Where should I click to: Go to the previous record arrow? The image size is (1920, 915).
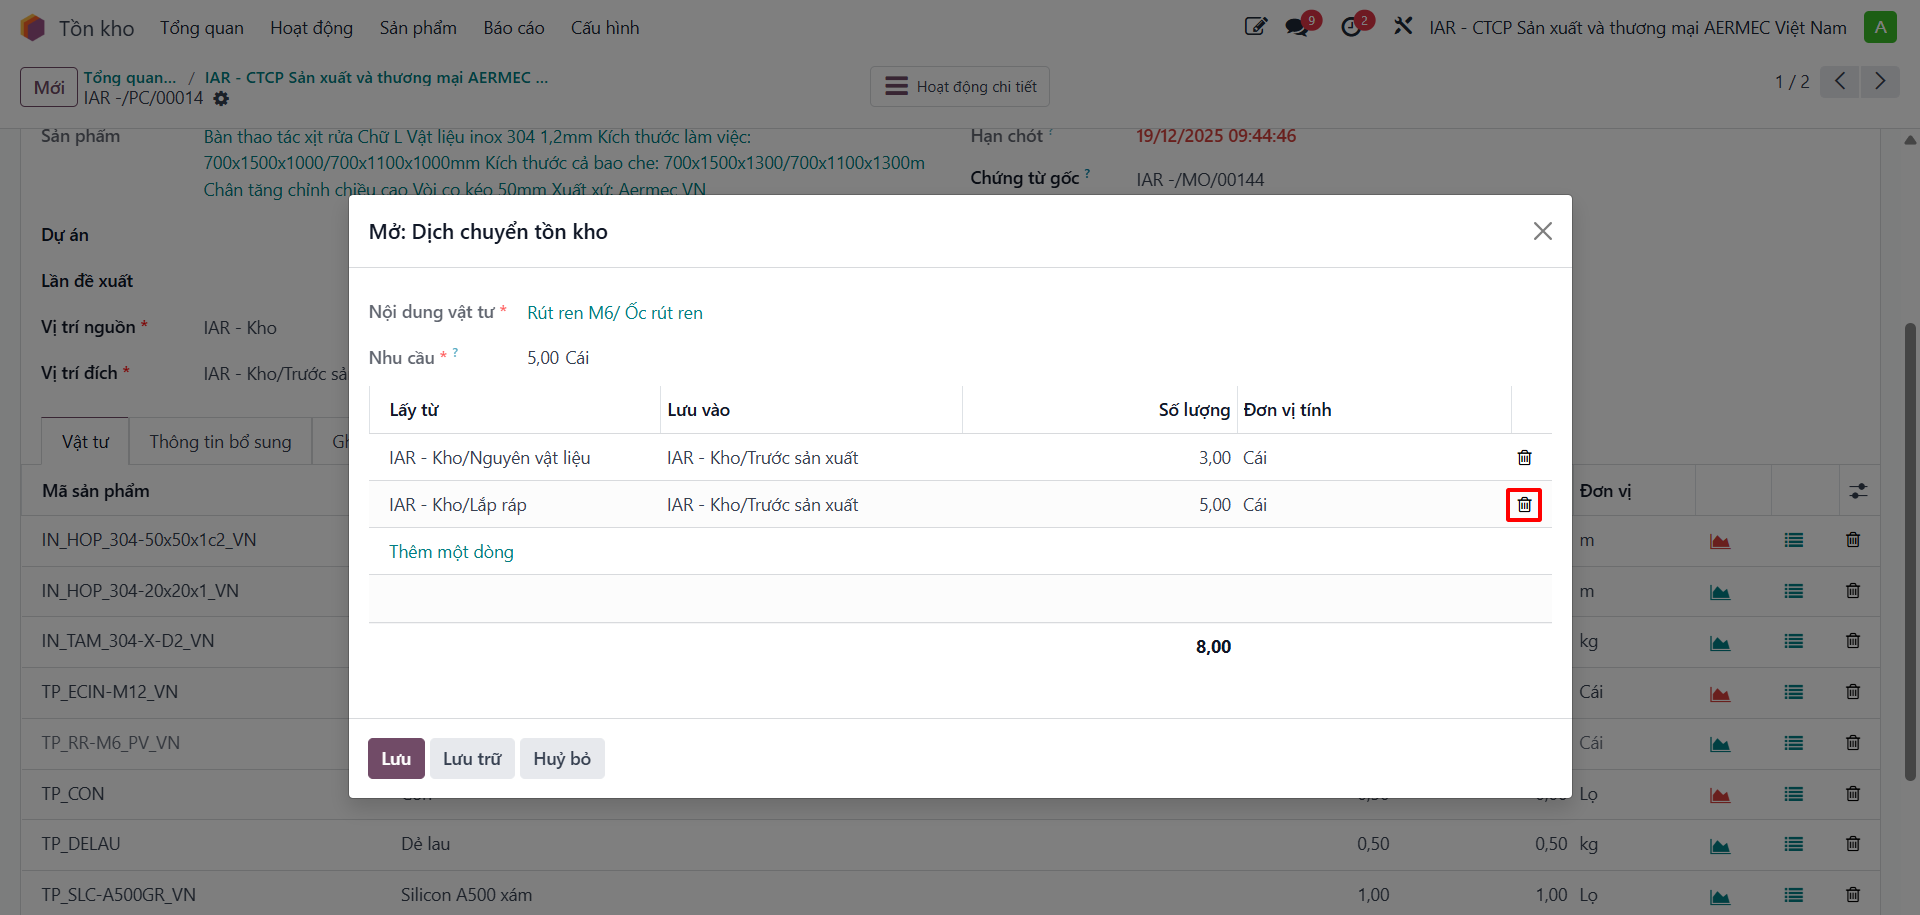point(1840,81)
